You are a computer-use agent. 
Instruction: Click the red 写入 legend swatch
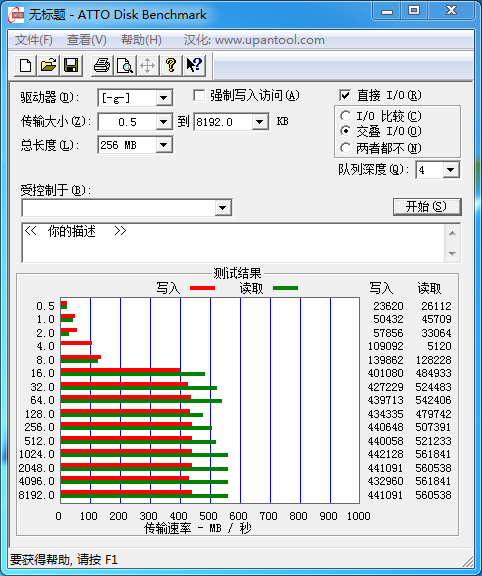click(x=202, y=288)
